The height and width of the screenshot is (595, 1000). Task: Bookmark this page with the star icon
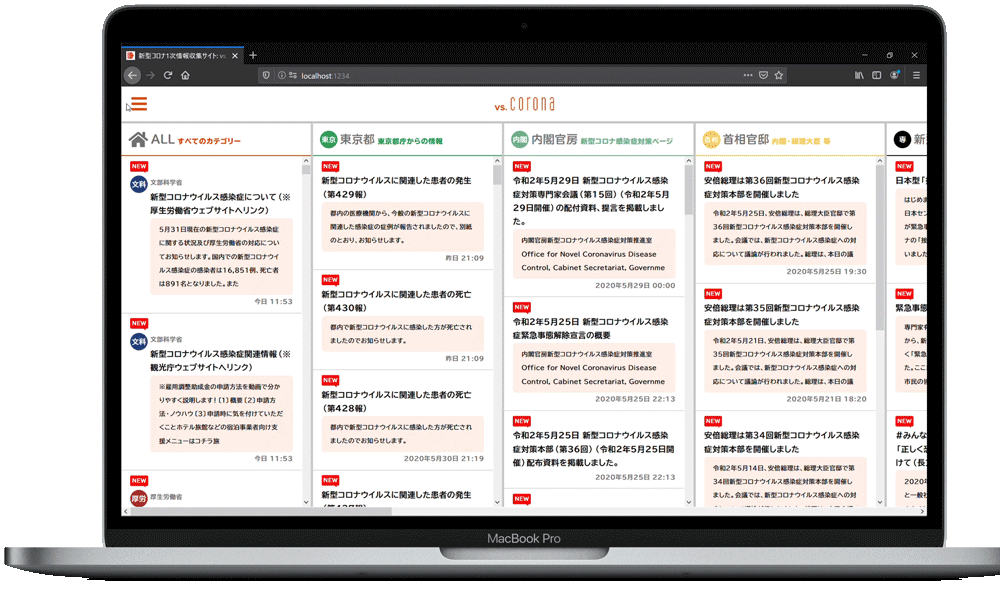click(x=779, y=75)
